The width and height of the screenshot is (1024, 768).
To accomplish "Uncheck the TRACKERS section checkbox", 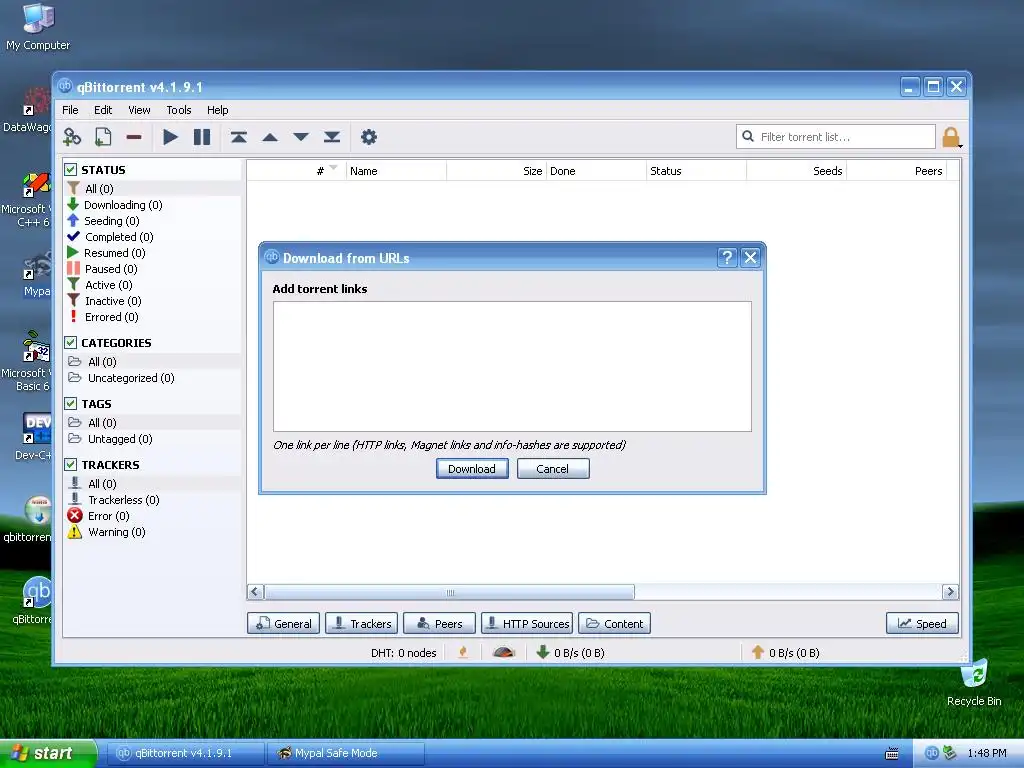I will (71, 464).
